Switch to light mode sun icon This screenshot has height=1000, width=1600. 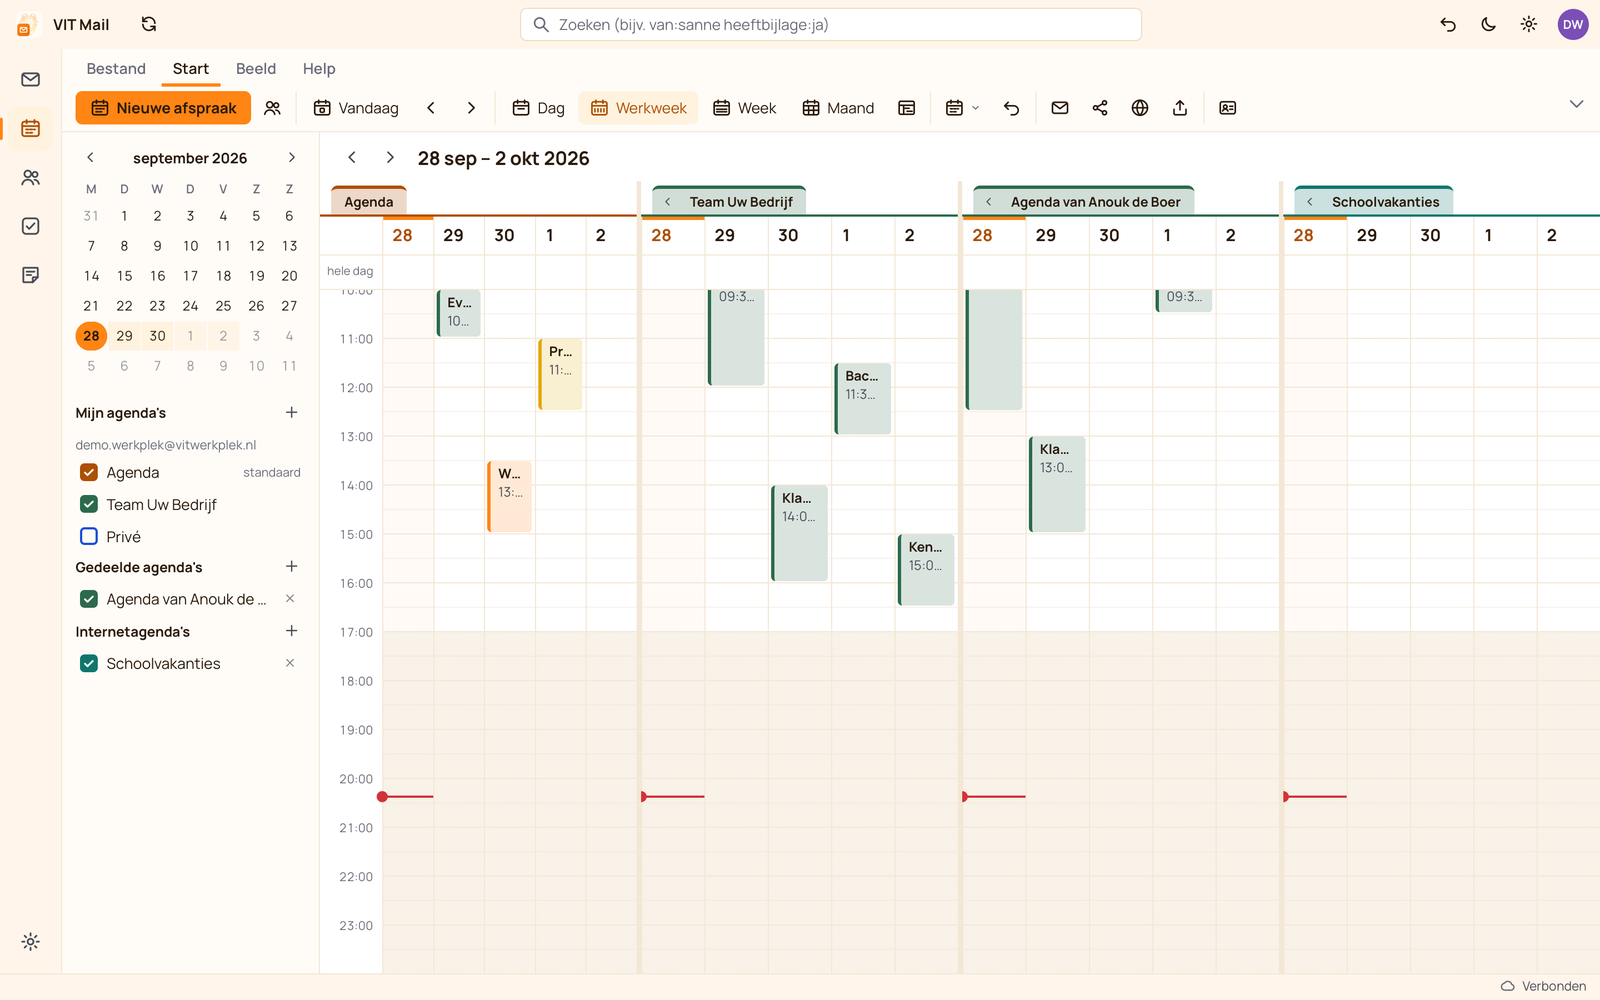click(1529, 24)
